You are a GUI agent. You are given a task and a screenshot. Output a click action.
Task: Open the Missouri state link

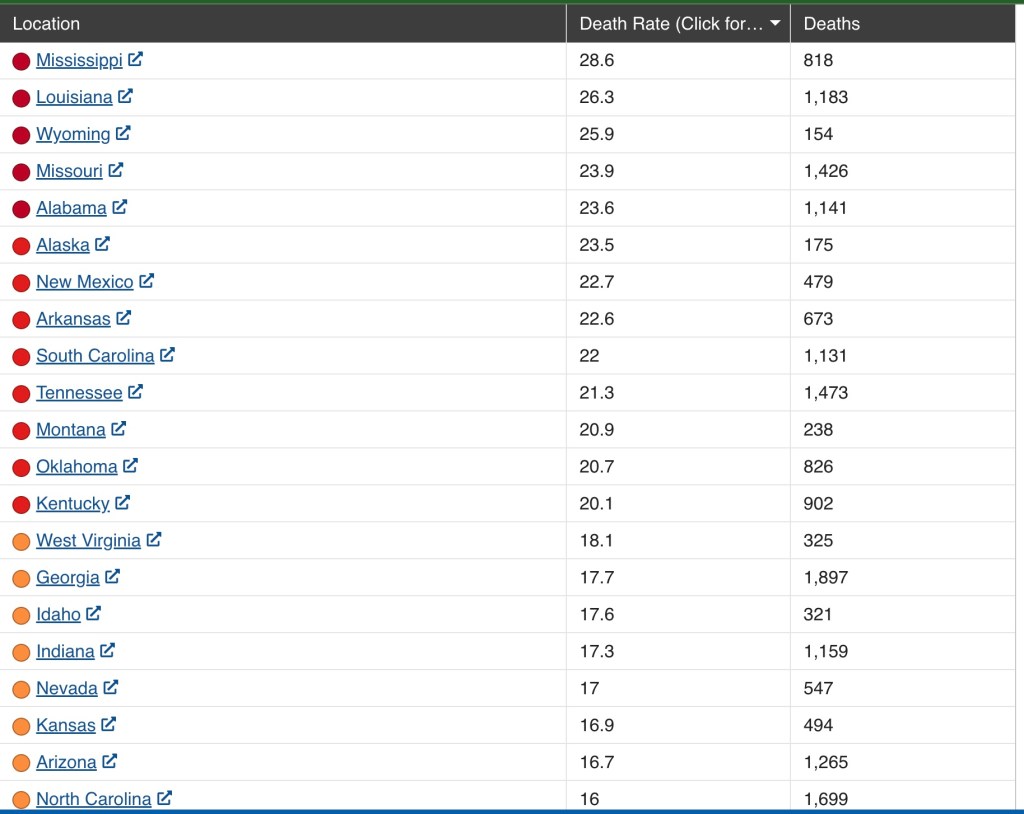[x=69, y=171]
